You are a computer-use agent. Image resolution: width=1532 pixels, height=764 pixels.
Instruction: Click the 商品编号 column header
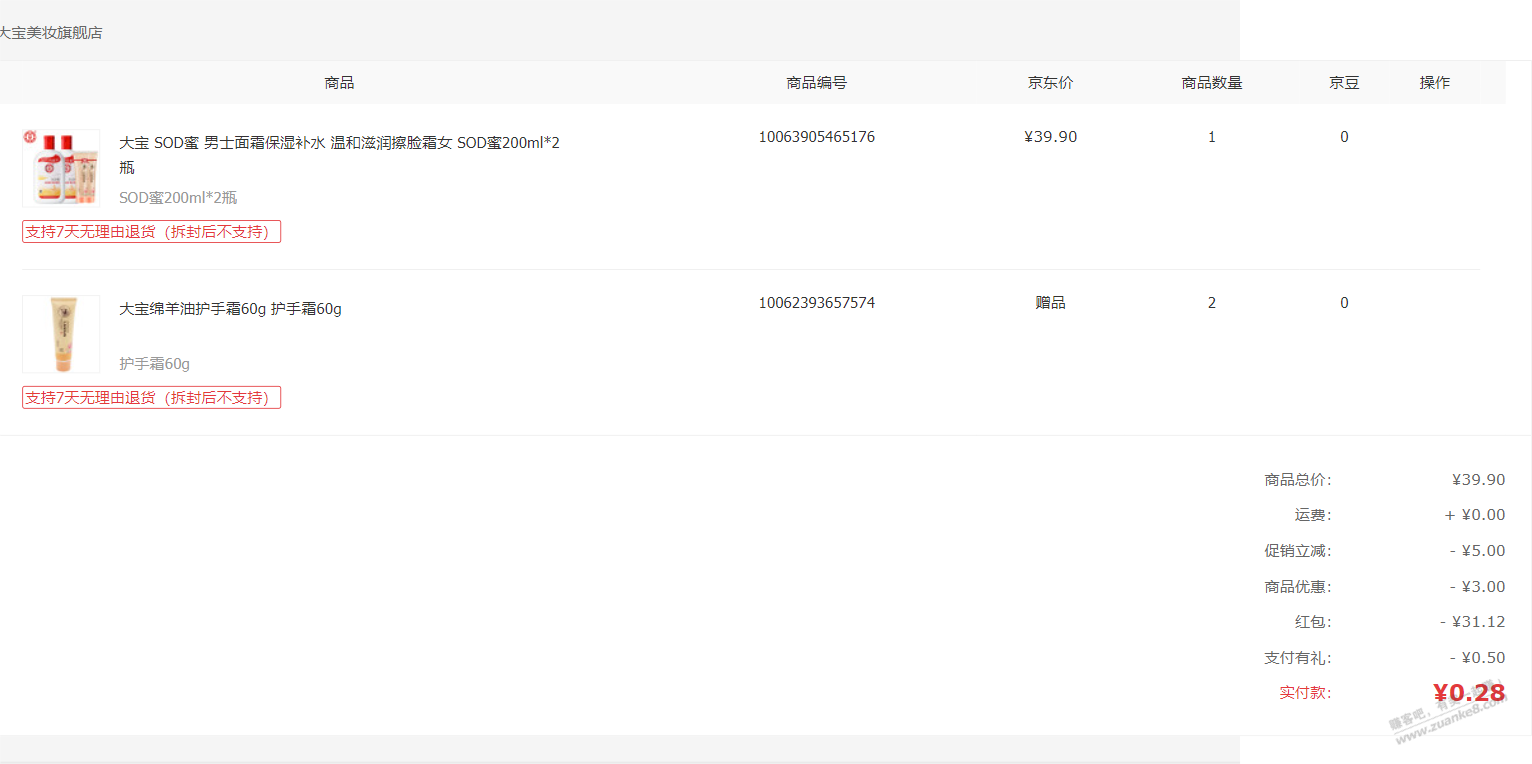tap(816, 83)
